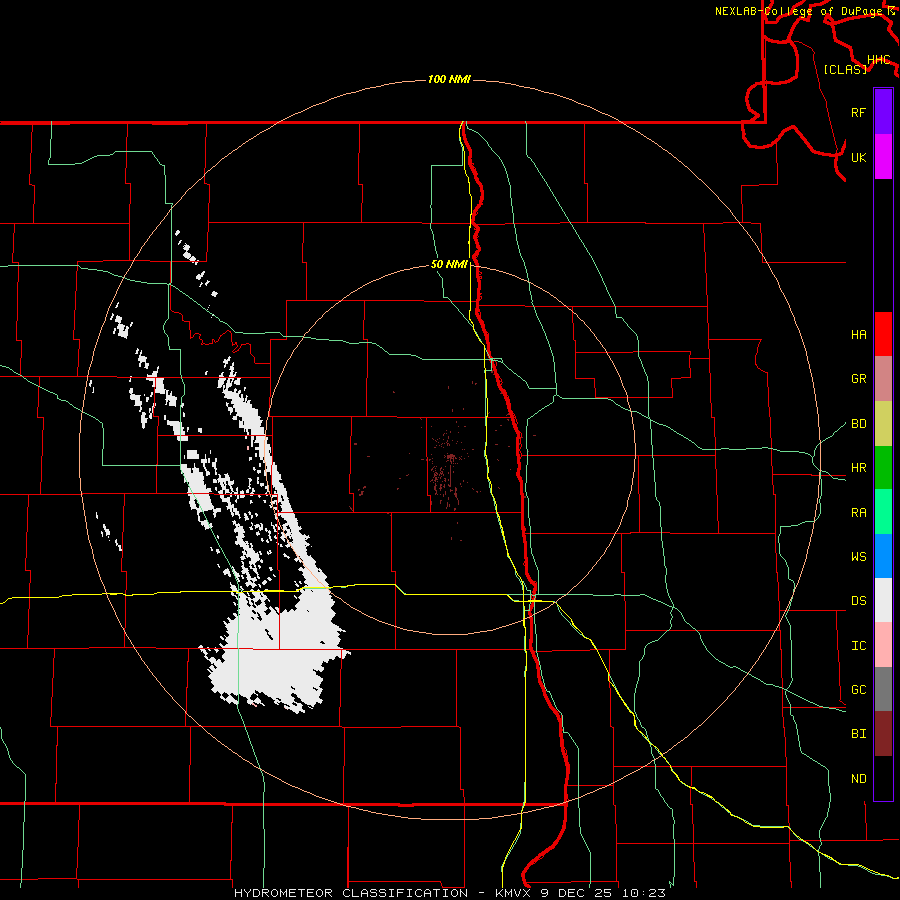
Task: Click the DS white legend color swatch
Action: pyautogui.click(x=883, y=600)
